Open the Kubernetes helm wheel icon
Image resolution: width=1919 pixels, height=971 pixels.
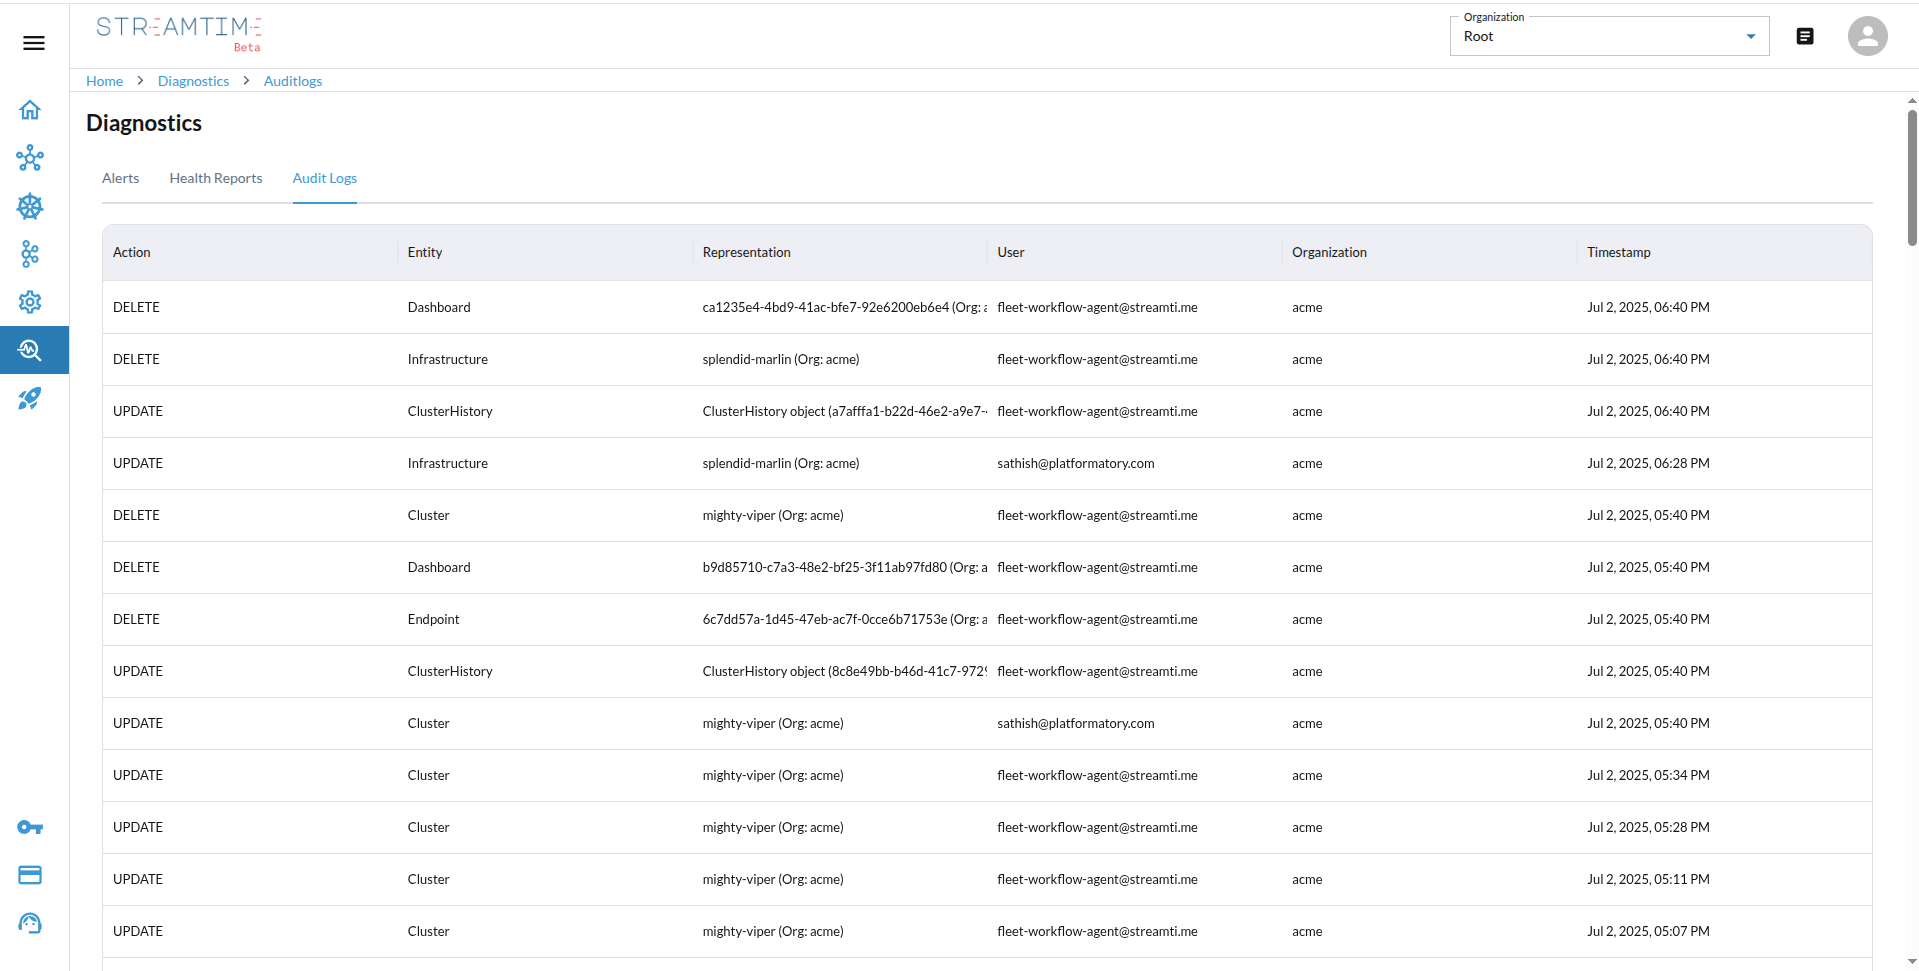(30, 206)
